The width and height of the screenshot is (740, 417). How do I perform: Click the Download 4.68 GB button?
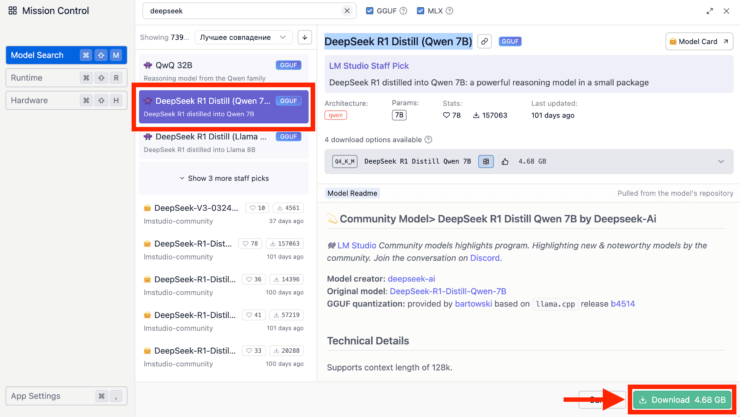[x=682, y=400]
